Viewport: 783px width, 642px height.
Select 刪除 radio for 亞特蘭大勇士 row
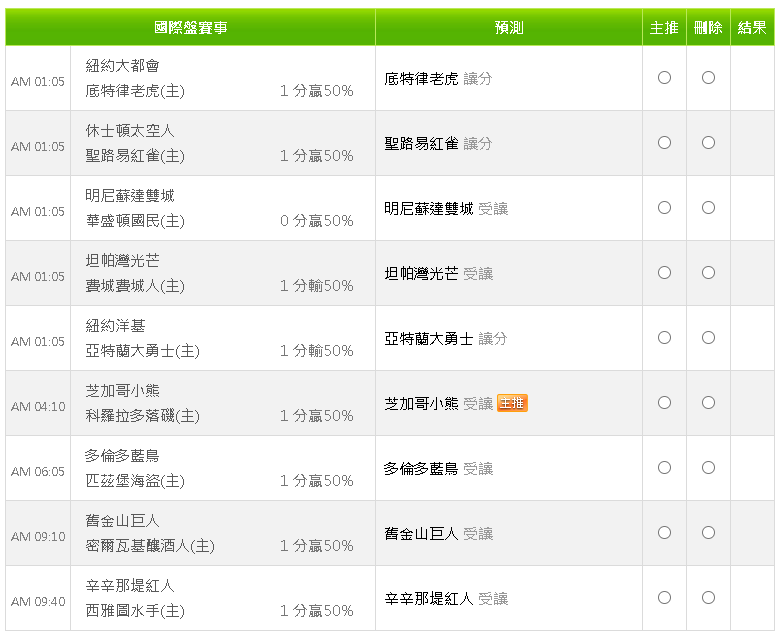(708, 338)
